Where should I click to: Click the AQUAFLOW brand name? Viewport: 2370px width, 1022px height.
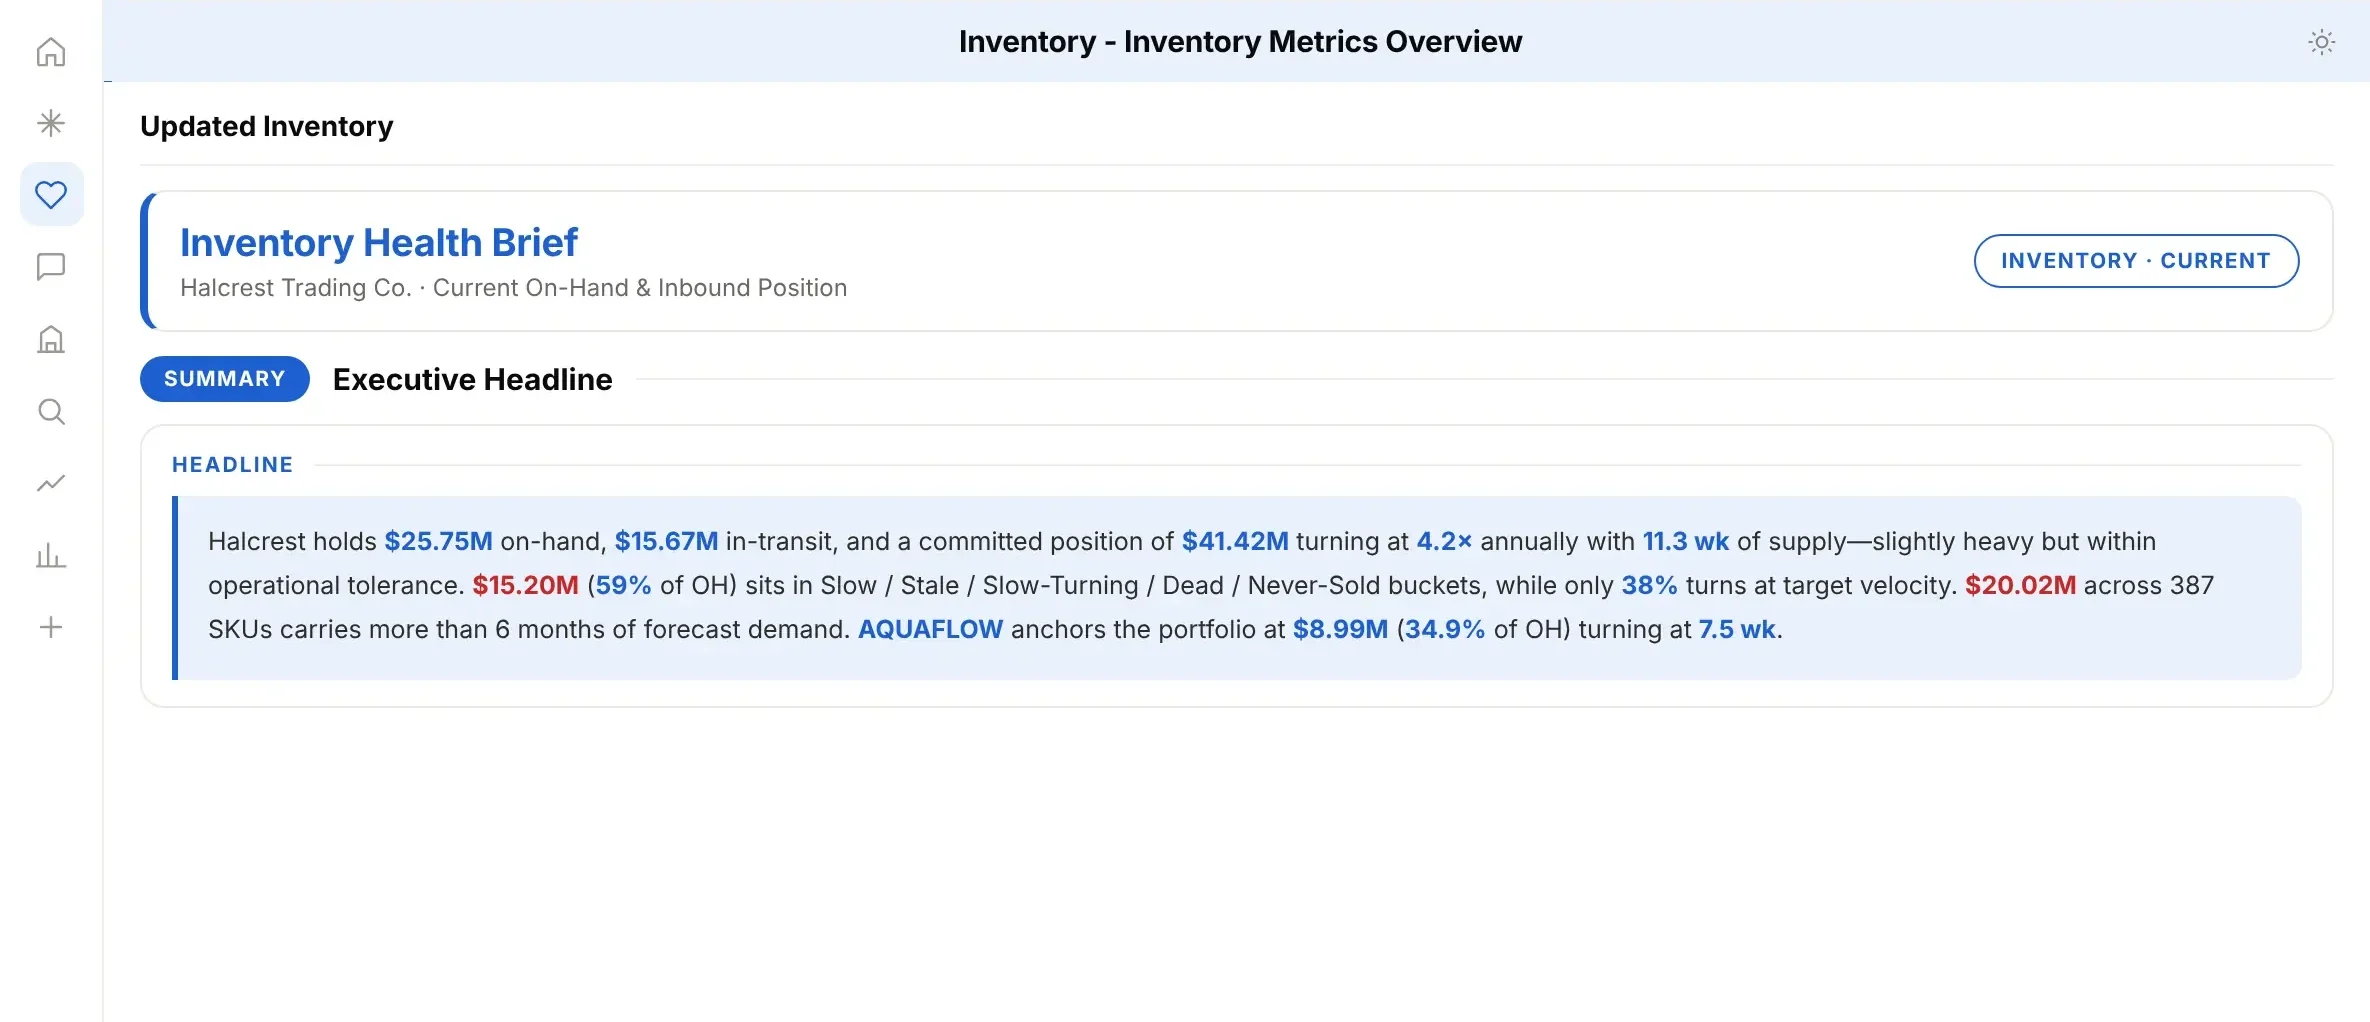(x=930, y=629)
